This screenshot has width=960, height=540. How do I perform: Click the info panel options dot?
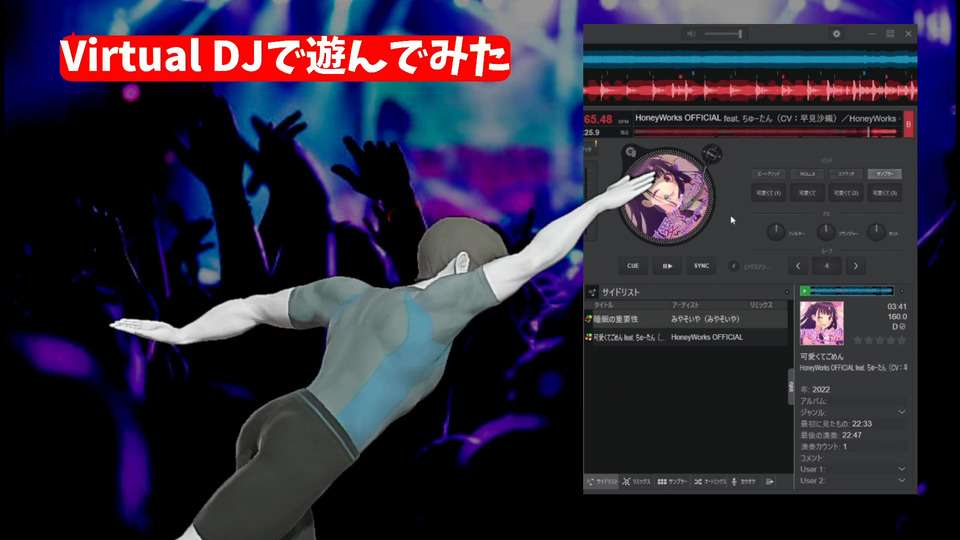pyautogui.click(x=901, y=291)
